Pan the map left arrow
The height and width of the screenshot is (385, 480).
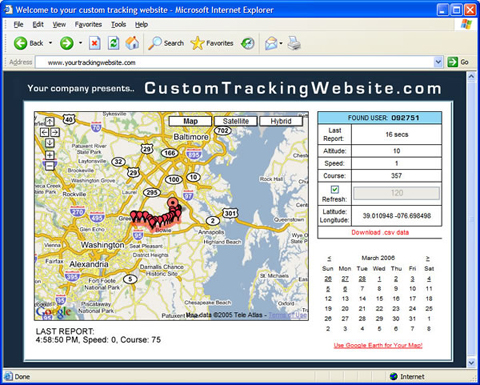point(44,132)
